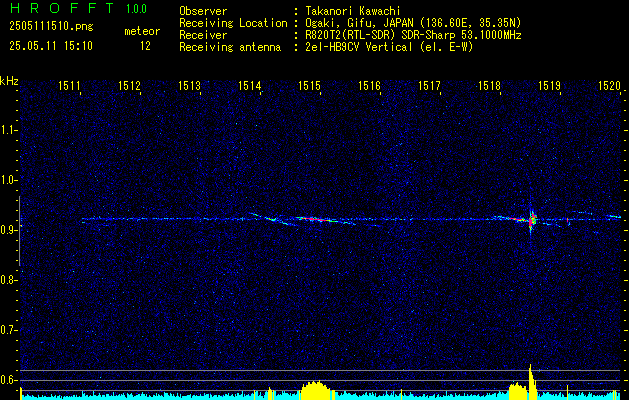Click the 1511 time marker
The width and height of the screenshot is (629, 400).
(69, 85)
